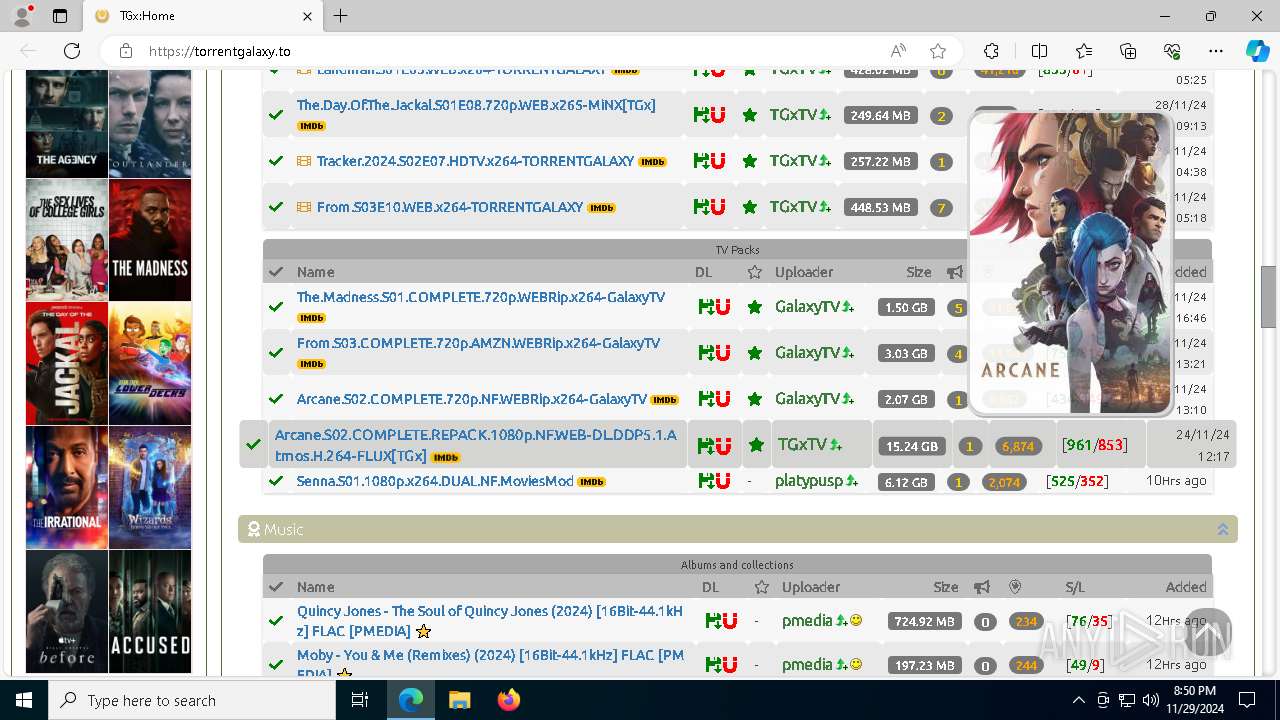
Task: Click the taskbar search box
Action: 192,700
